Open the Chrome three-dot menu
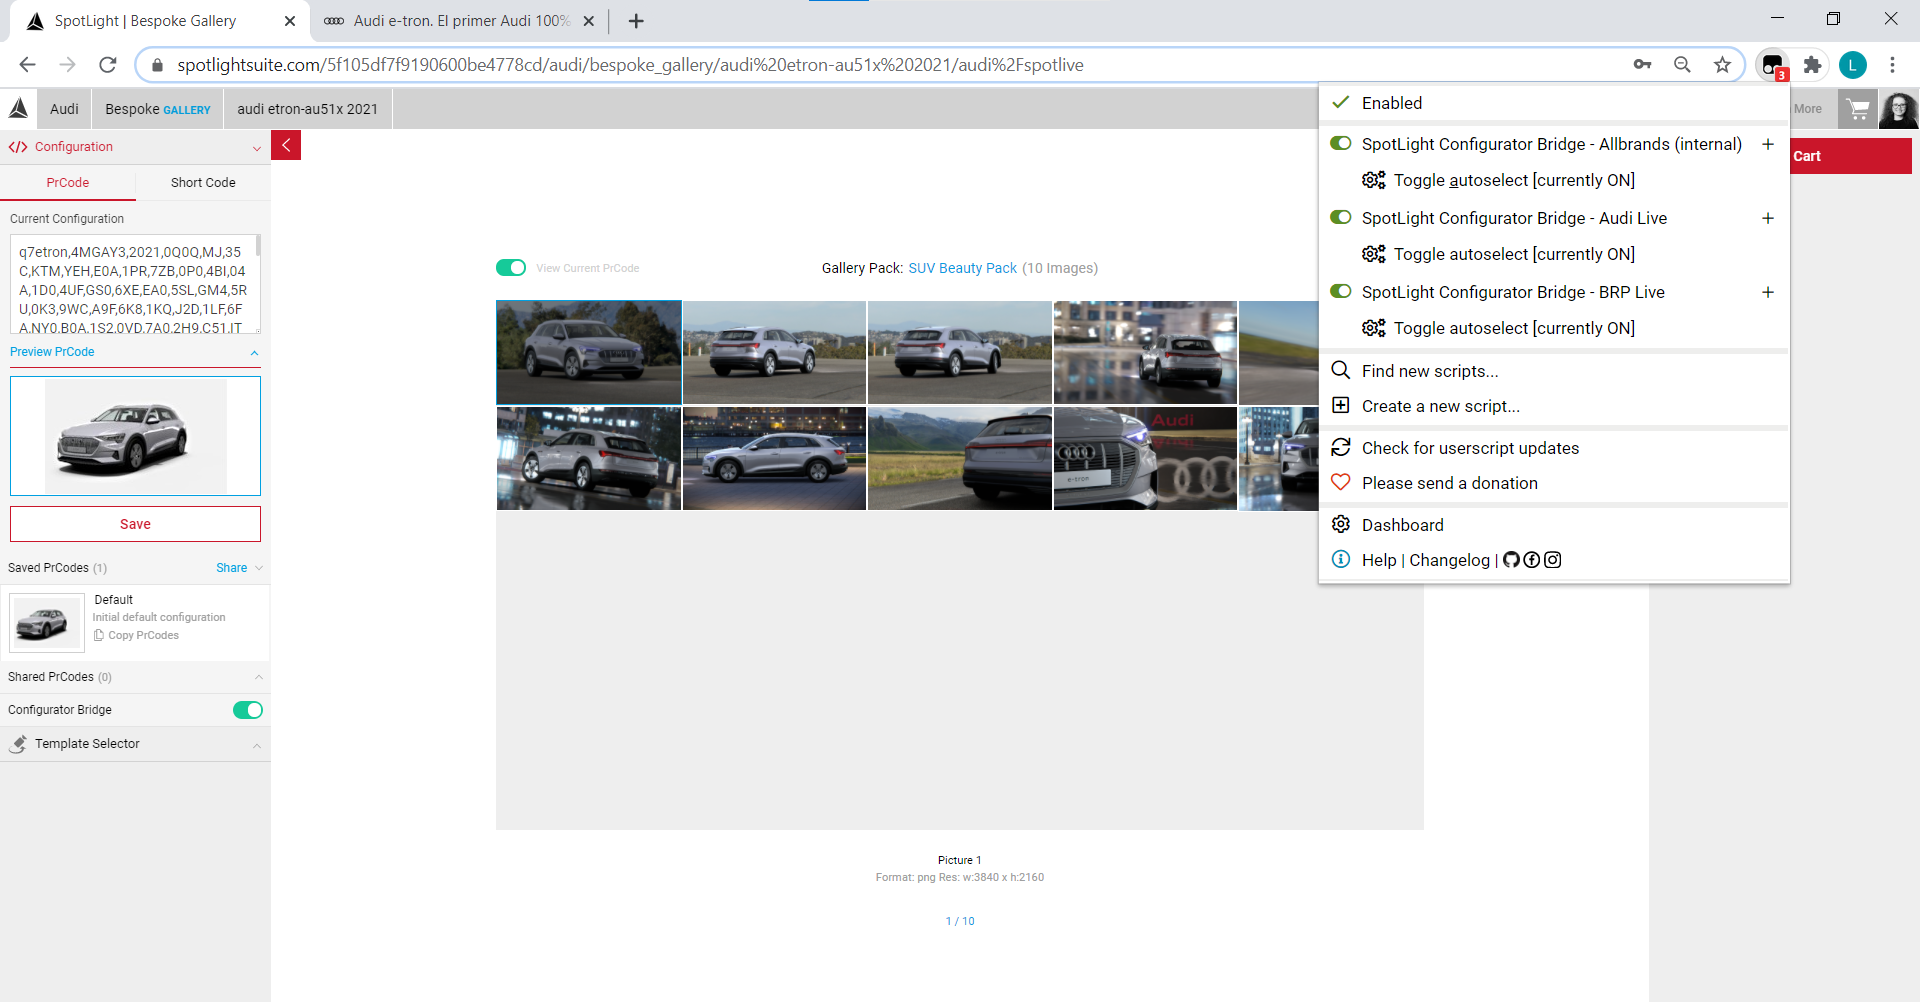Image resolution: width=1920 pixels, height=1002 pixels. [x=1892, y=65]
